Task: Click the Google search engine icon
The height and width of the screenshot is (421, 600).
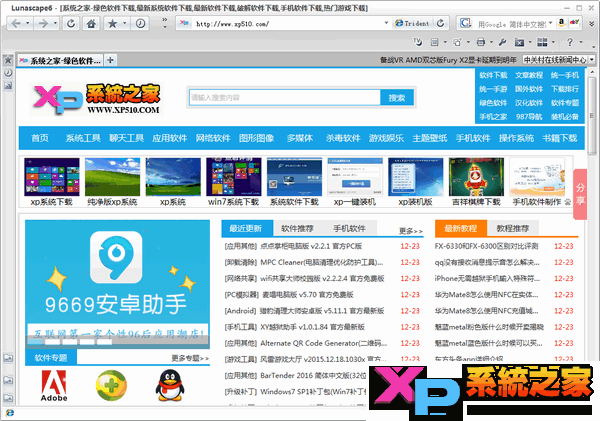Action: coord(465,23)
